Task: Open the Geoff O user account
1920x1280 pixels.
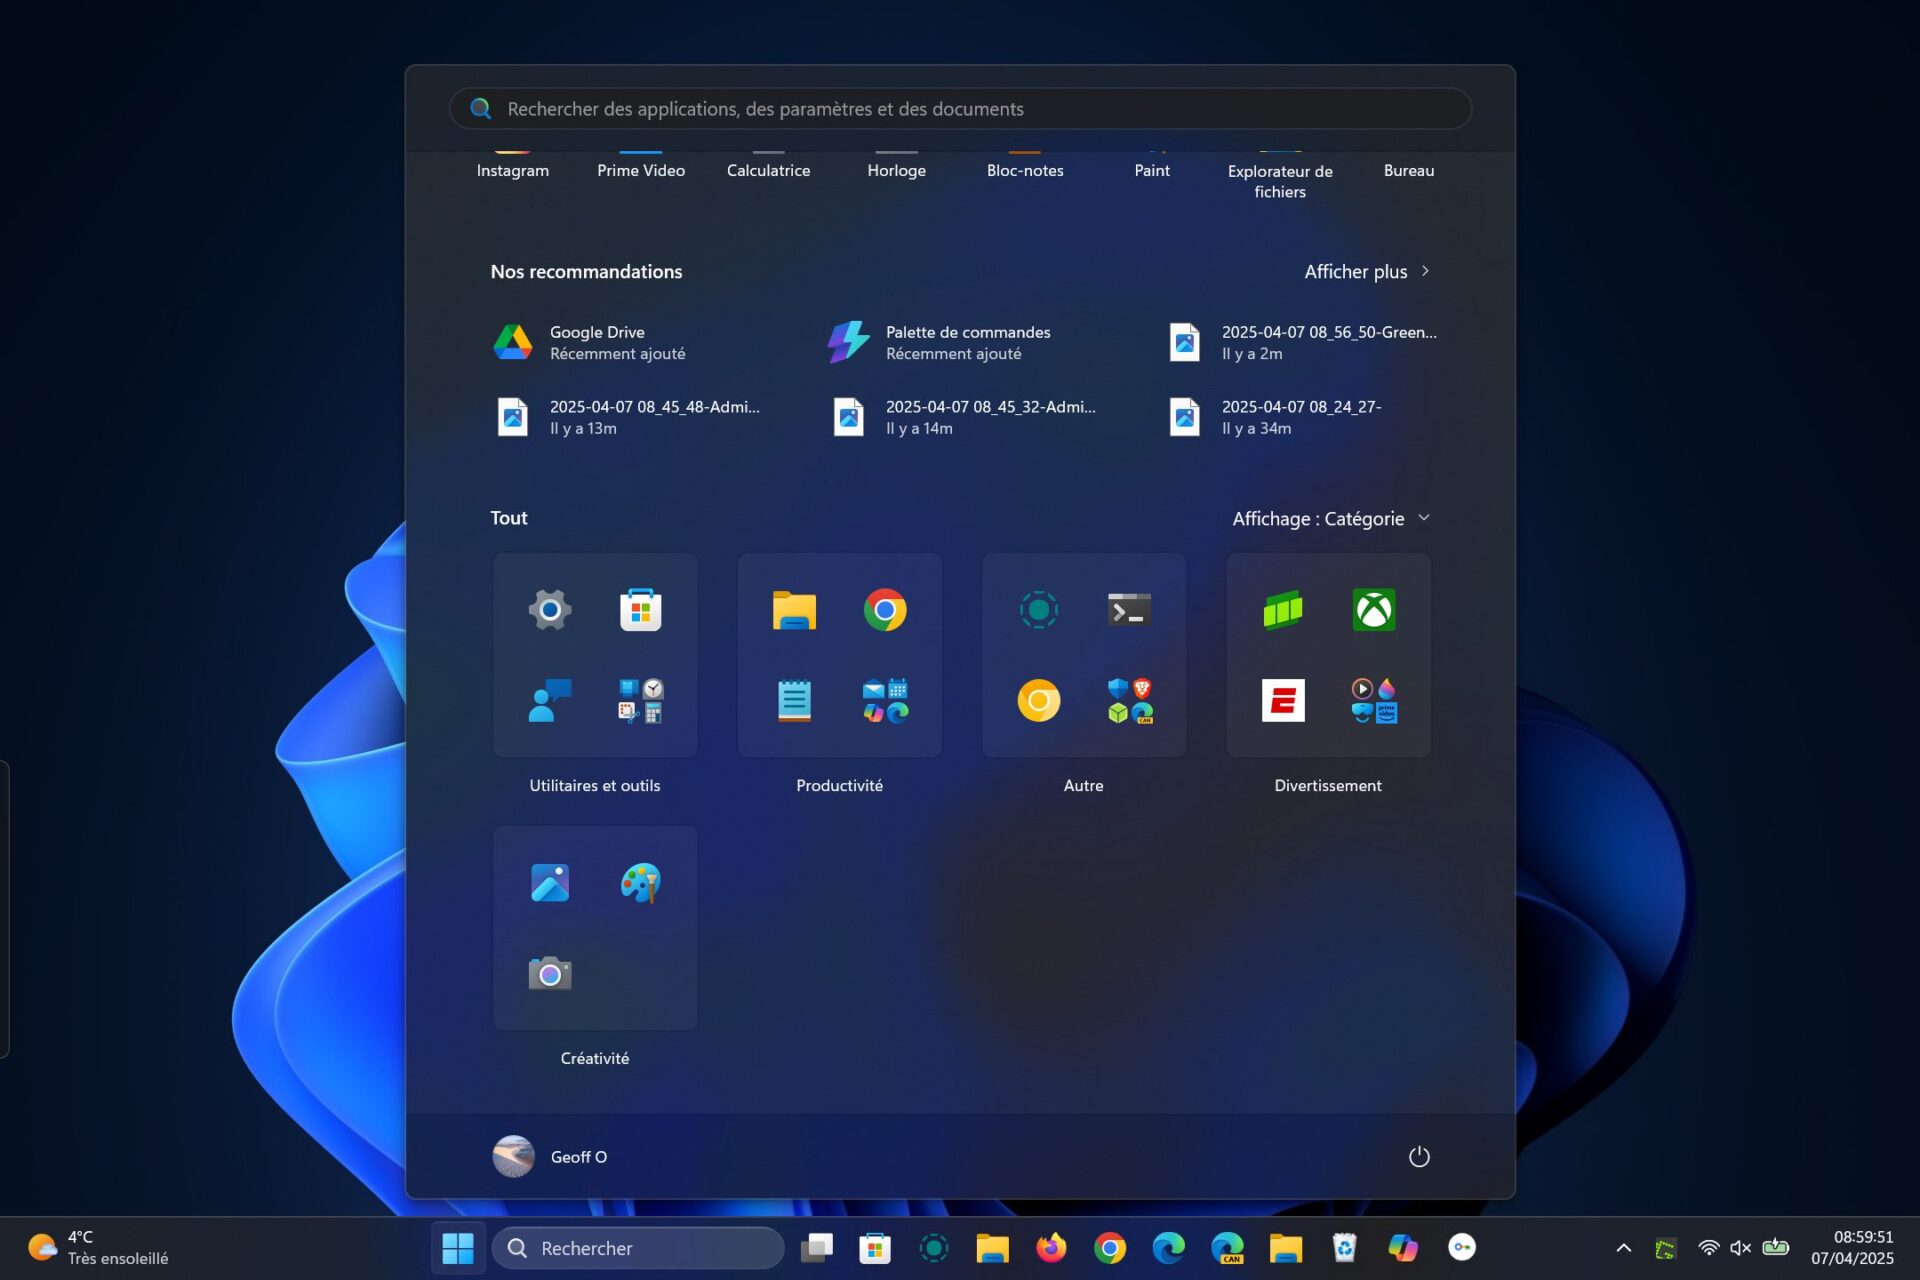Action: (550, 1157)
